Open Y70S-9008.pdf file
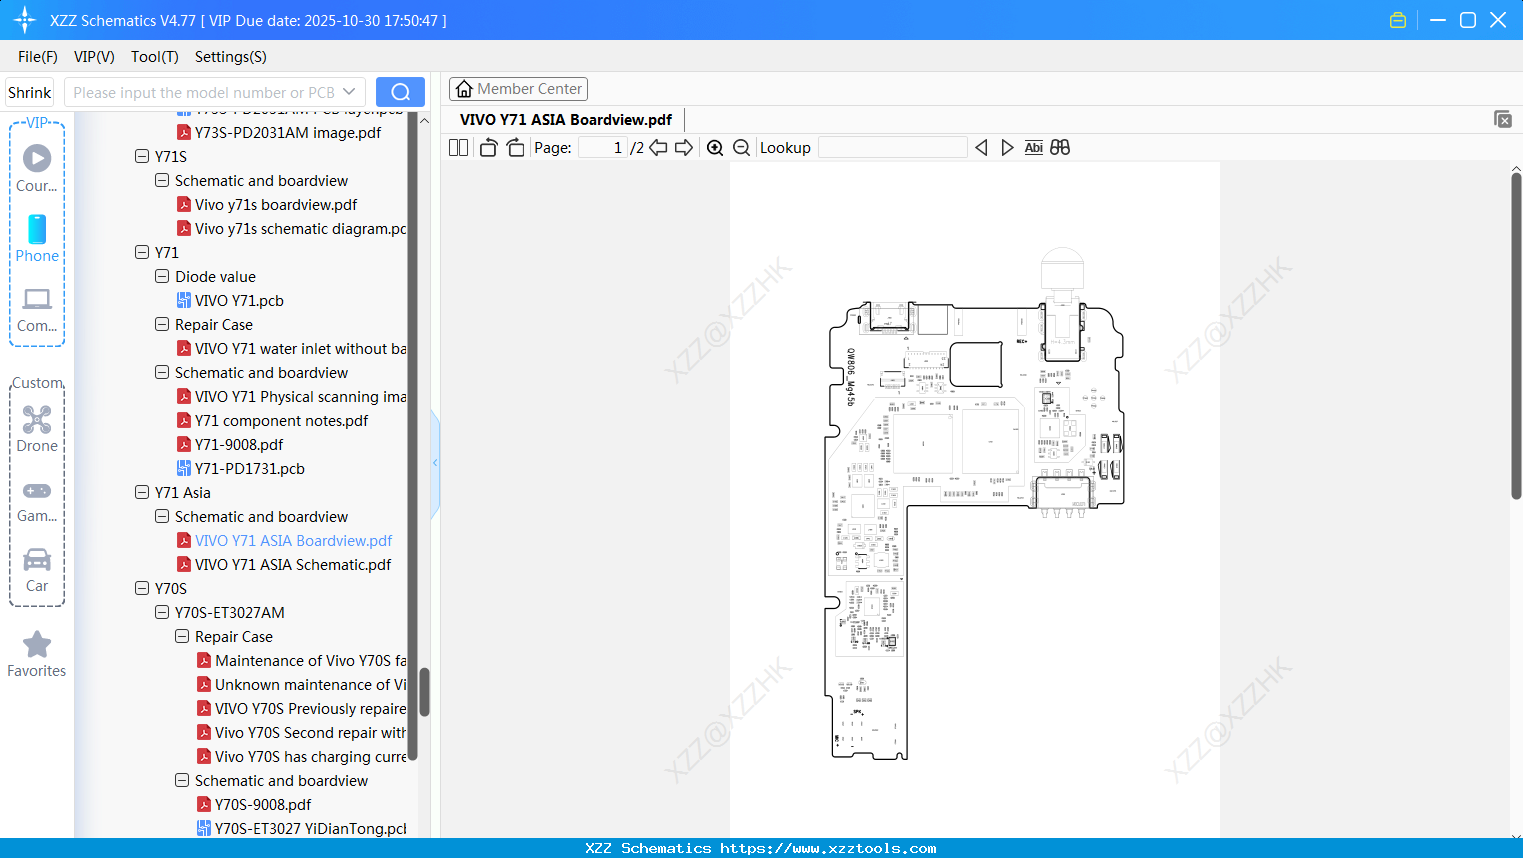The image size is (1523, 858). [x=254, y=804]
